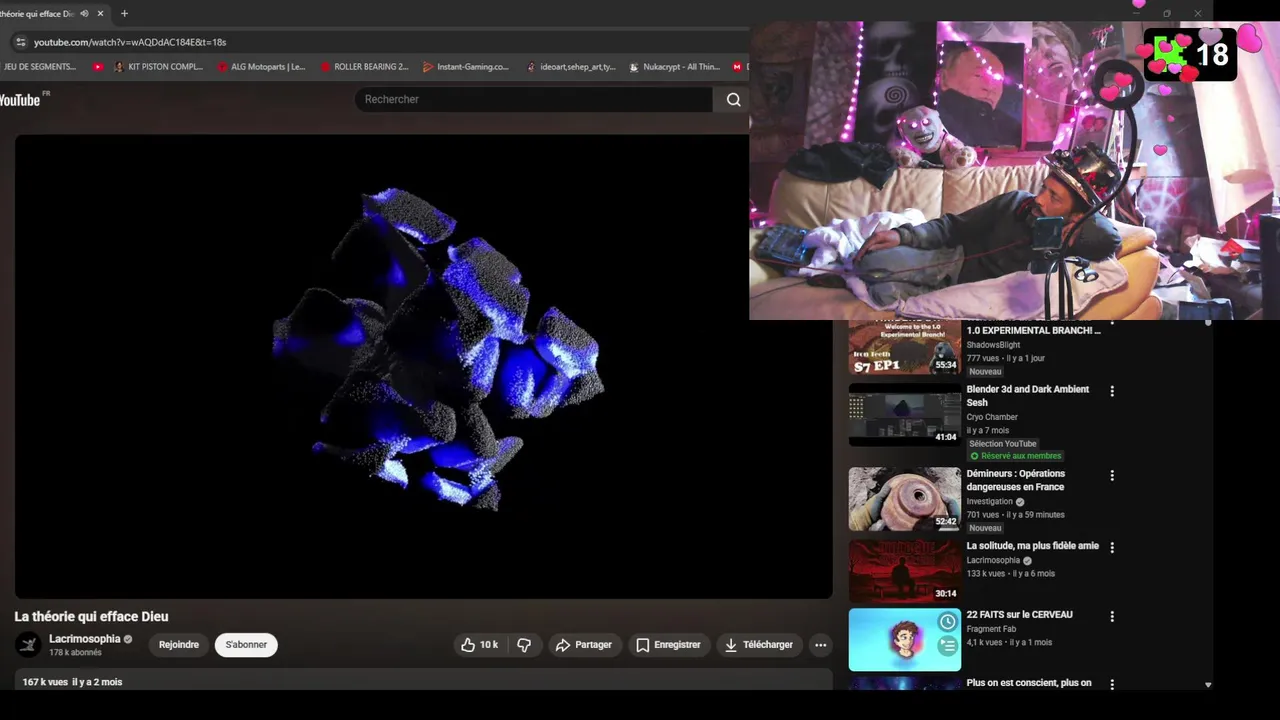The height and width of the screenshot is (720, 1280).
Task: Subscribe with the S'abonner button
Action: [246, 645]
